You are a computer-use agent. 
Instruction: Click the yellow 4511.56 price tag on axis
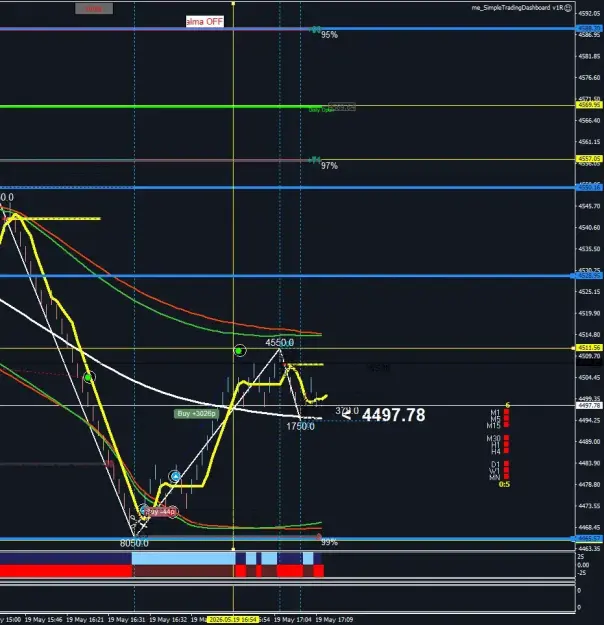589,348
